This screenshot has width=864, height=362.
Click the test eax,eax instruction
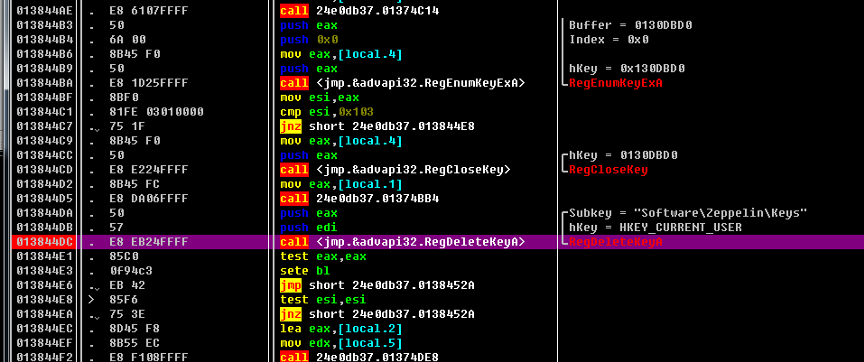tap(323, 256)
